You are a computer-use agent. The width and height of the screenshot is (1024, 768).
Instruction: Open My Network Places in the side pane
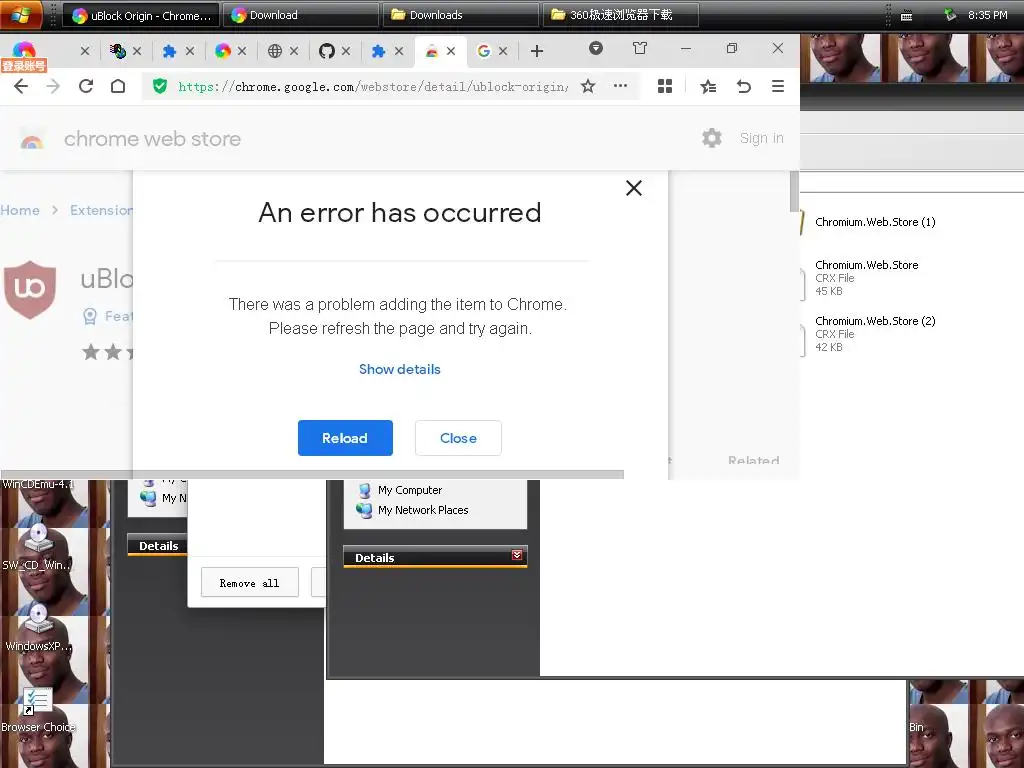click(x=413, y=510)
